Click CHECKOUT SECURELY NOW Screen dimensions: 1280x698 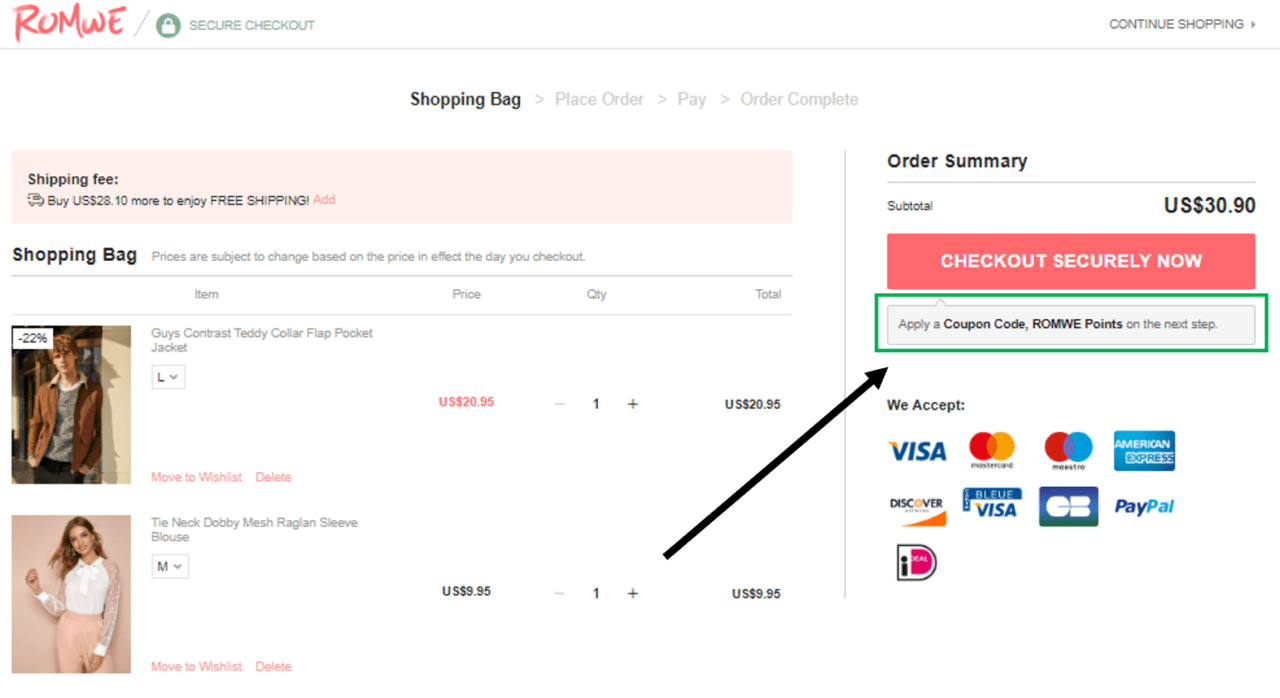pyautogui.click(x=1070, y=261)
